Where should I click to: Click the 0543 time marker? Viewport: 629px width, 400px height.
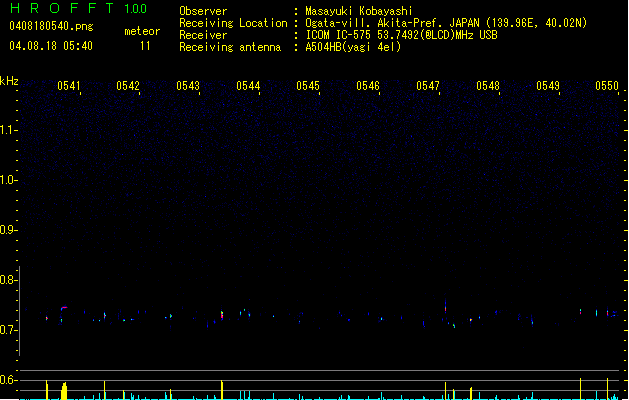coord(188,86)
